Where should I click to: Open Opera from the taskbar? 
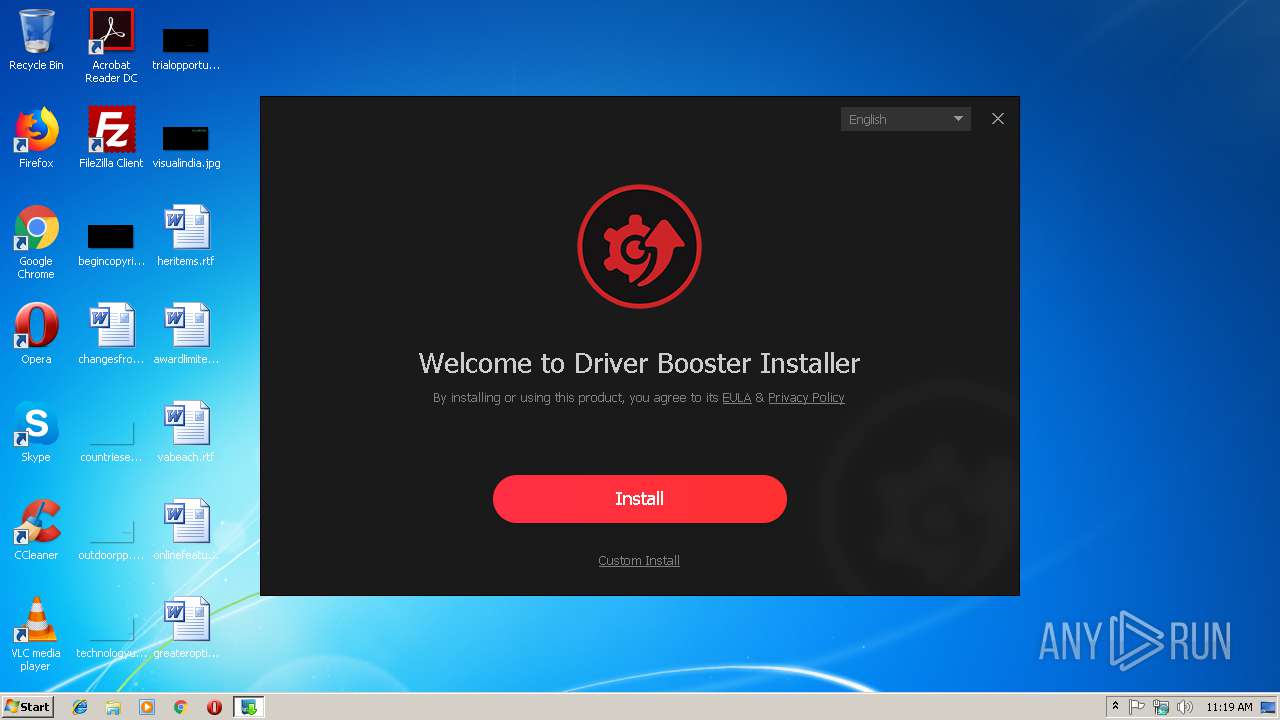[214, 707]
